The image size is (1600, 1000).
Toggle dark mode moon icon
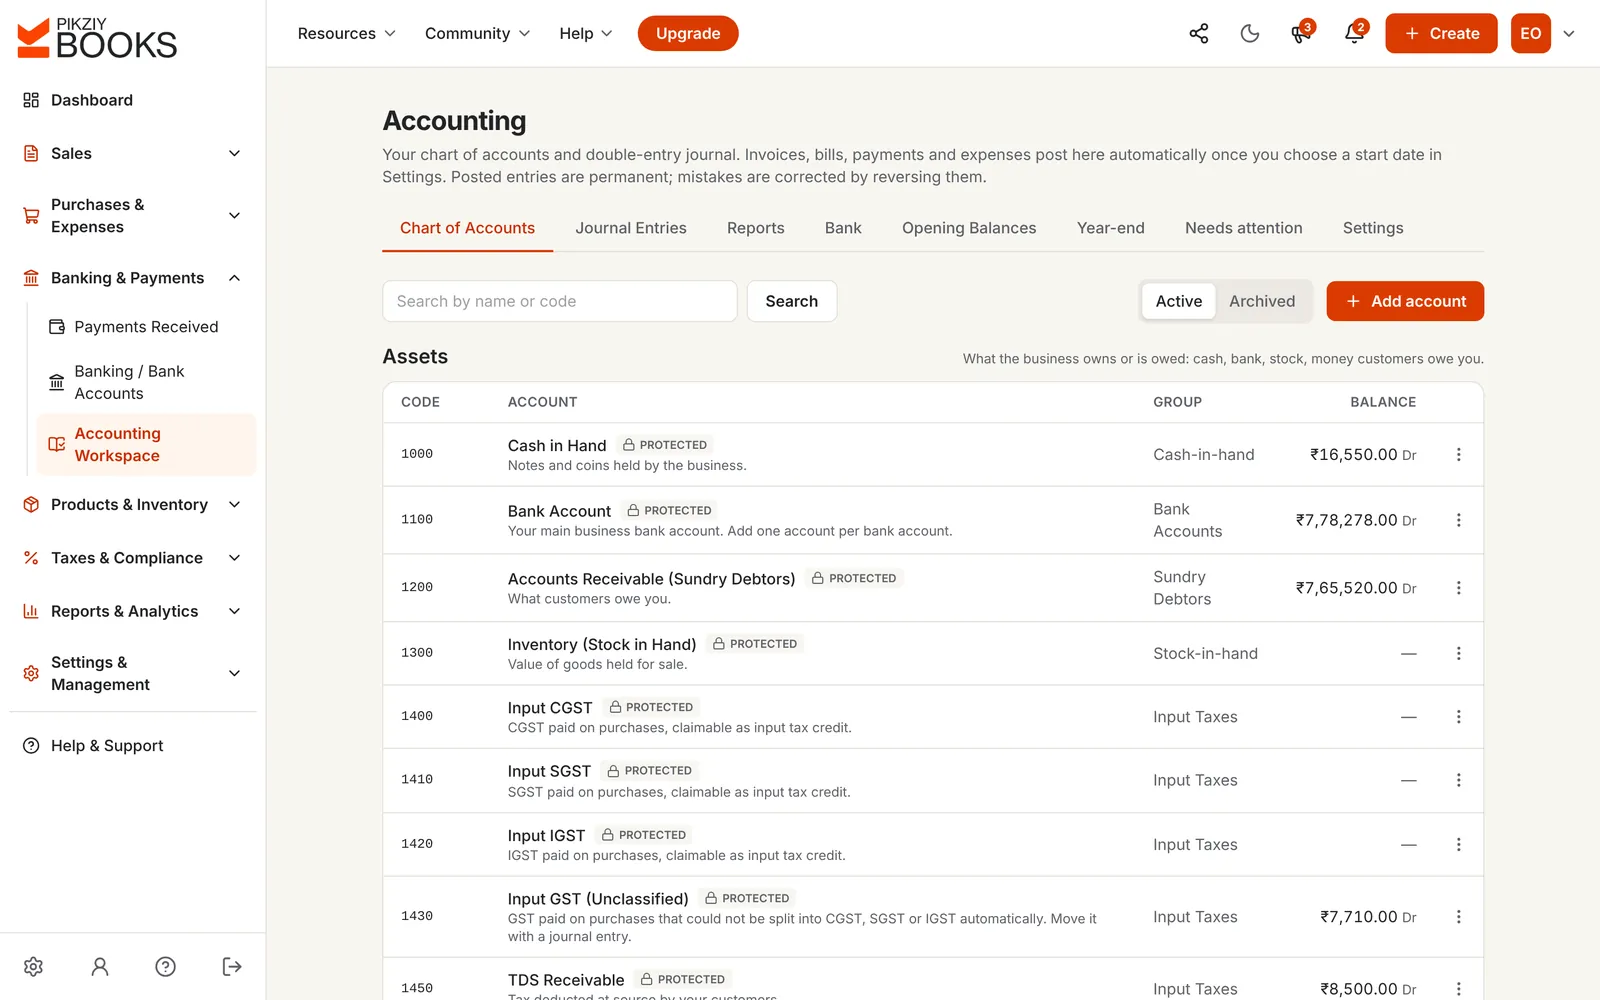(1250, 33)
